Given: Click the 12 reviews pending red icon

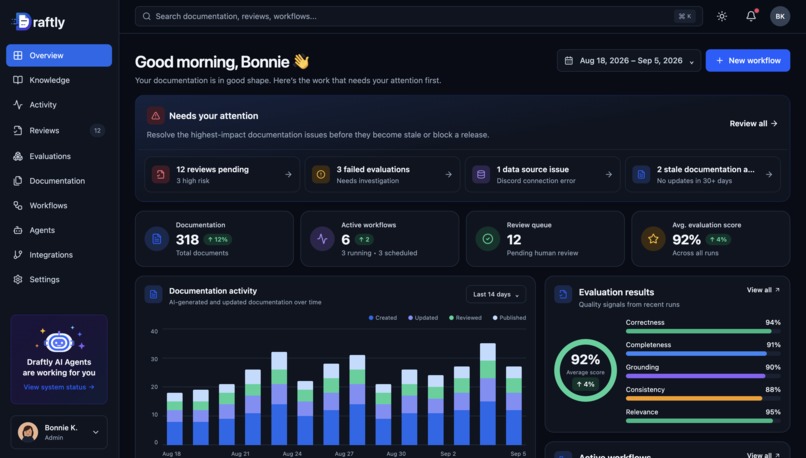Looking at the screenshot, I should coord(160,175).
